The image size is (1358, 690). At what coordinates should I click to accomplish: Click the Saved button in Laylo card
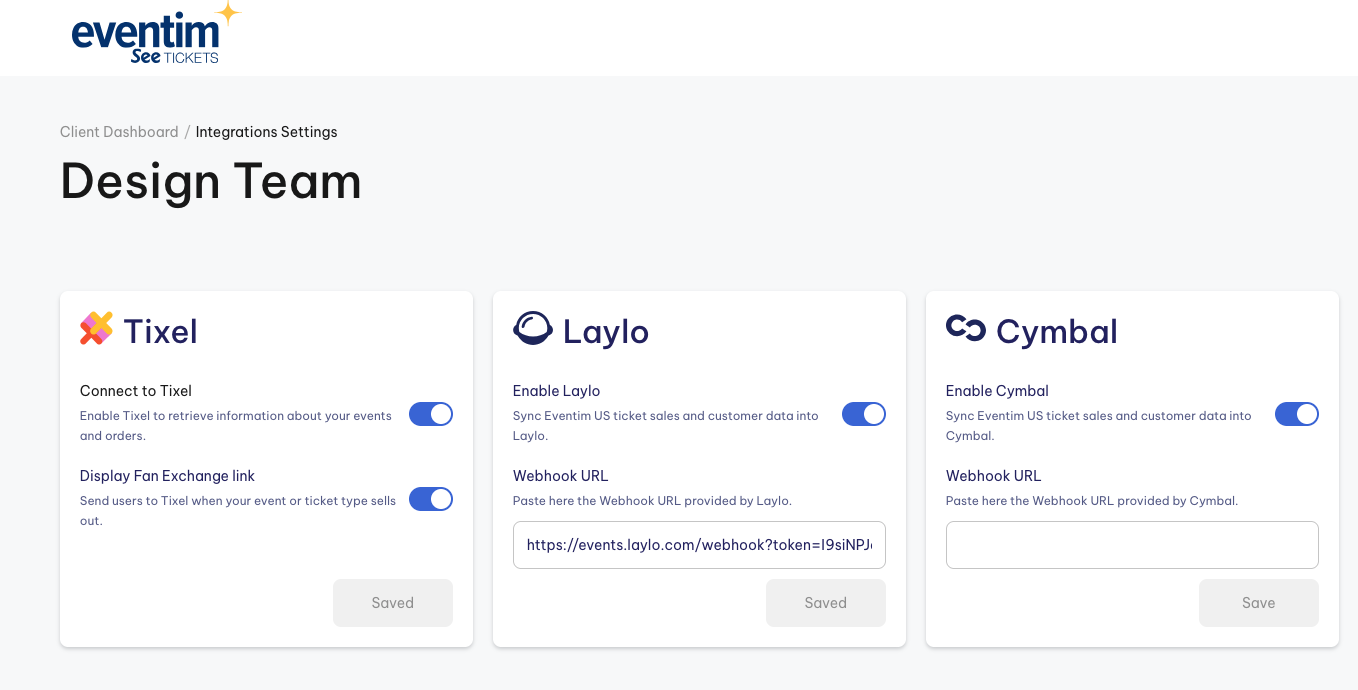point(826,603)
